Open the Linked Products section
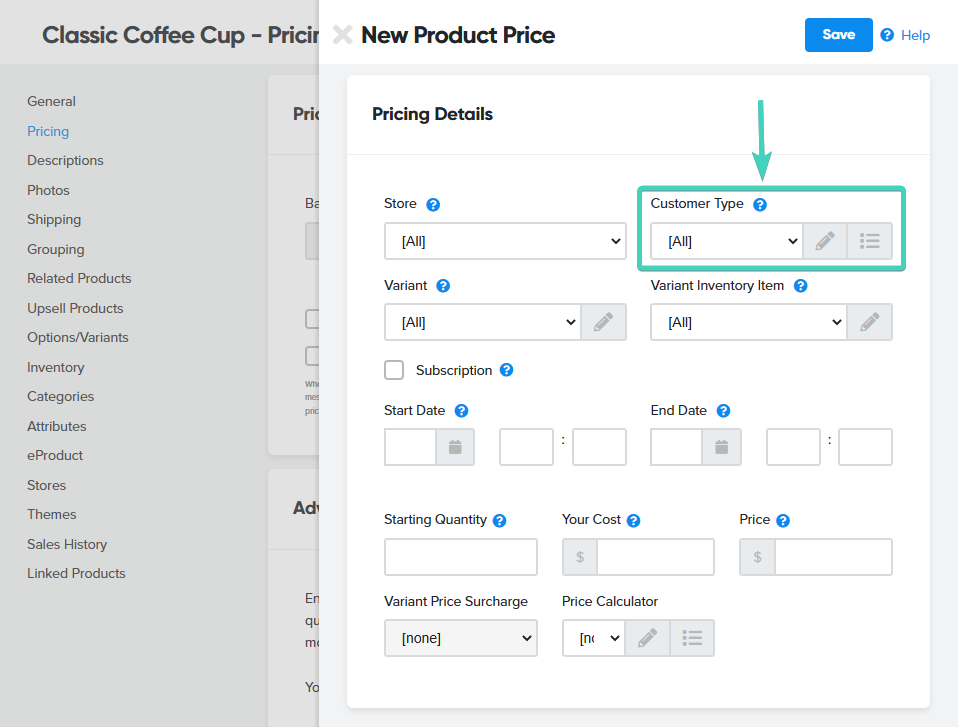This screenshot has width=958, height=727. [x=76, y=574]
